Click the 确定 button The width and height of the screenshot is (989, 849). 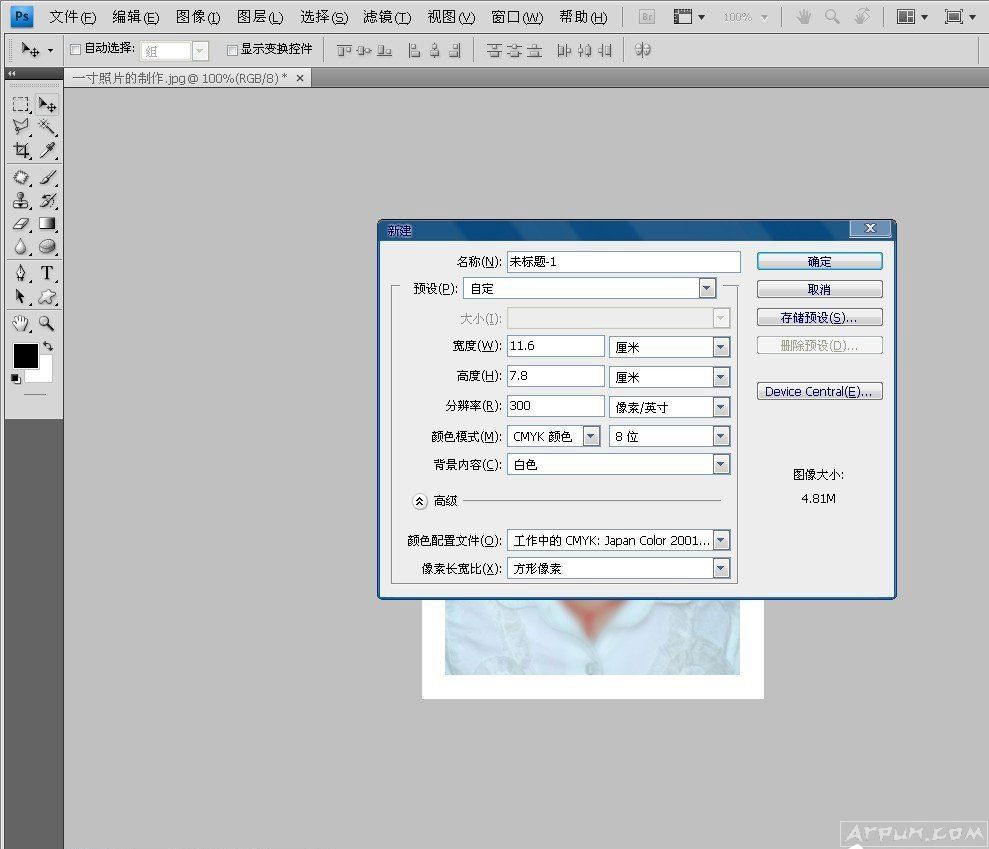pyautogui.click(x=819, y=261)
